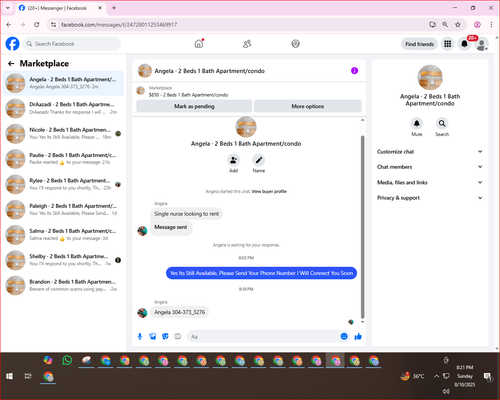
Task: Open the Facebook menu grid icon
Action: point(448,44)
